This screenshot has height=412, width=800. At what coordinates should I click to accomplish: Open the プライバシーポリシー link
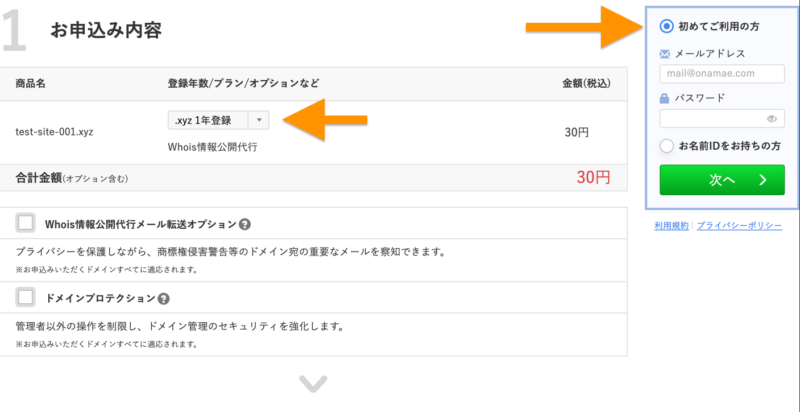click(739, 225)
